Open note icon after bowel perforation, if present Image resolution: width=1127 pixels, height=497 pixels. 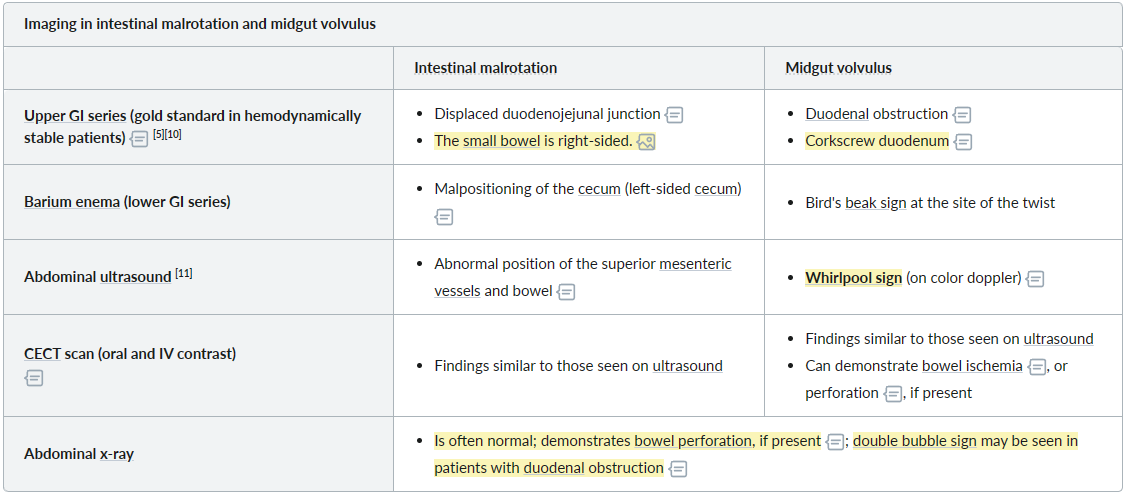click(834, 442)
